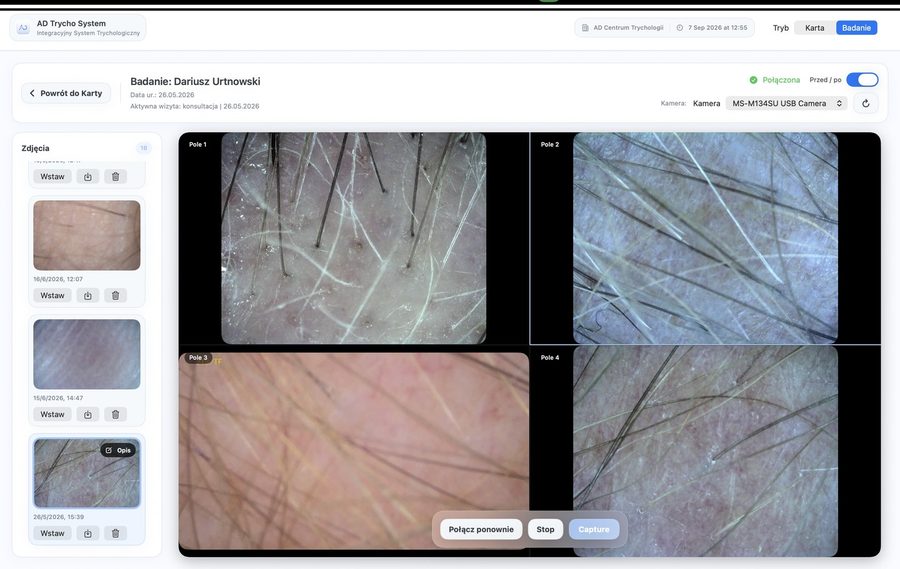Click the clock icon beside 7 Sep 2026

pyautogui.click(x=680, y=28)
